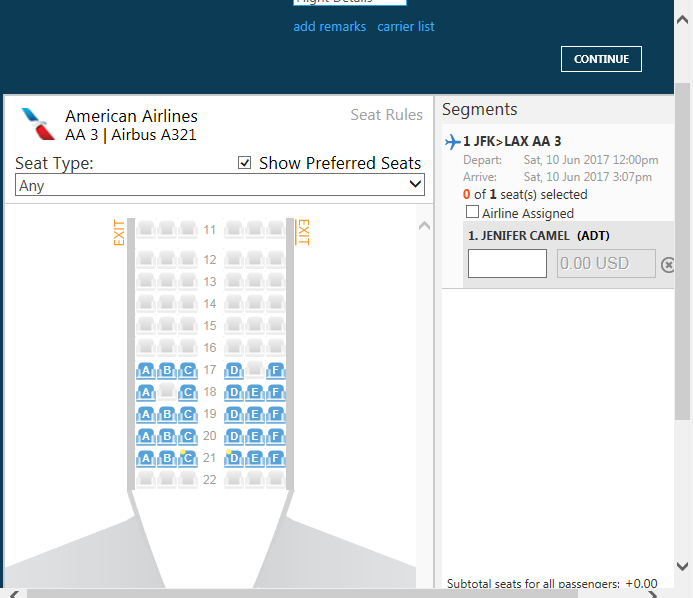The width and height of the screenshot is (693, 598).
Task: Select seat 17F by the window
Action: 276,370
